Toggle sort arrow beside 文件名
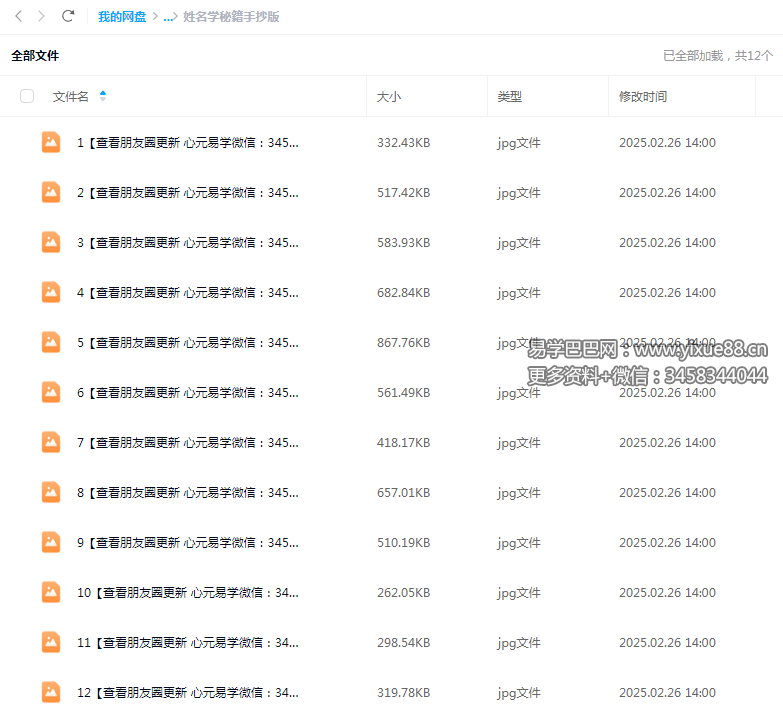The height and width of the screenshot is (724, 783). pyautogui.click(x=103, y=96)
